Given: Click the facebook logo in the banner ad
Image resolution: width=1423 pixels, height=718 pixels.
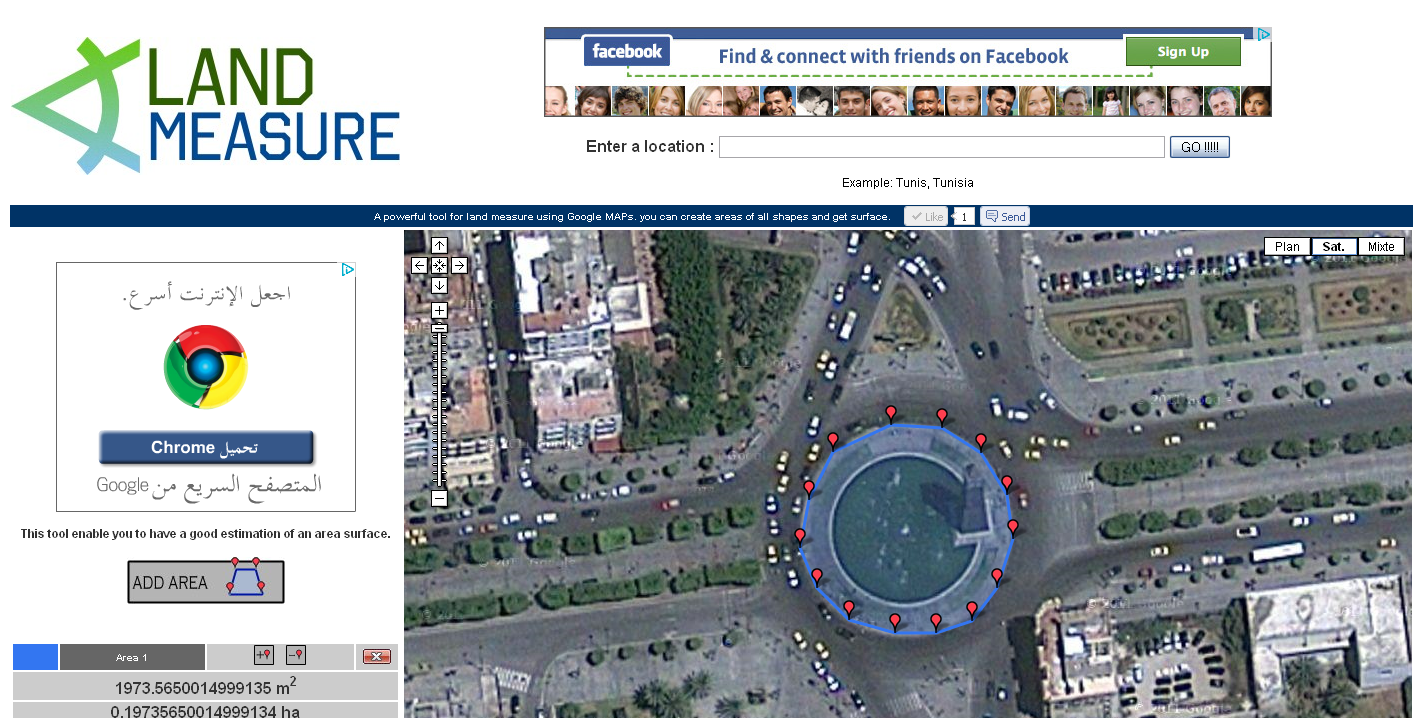Looking at the screenshot, I should pos(627,51).
